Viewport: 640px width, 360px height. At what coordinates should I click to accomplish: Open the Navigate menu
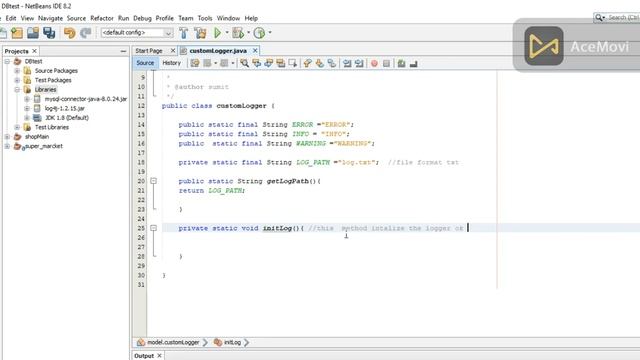coord(51,18)
